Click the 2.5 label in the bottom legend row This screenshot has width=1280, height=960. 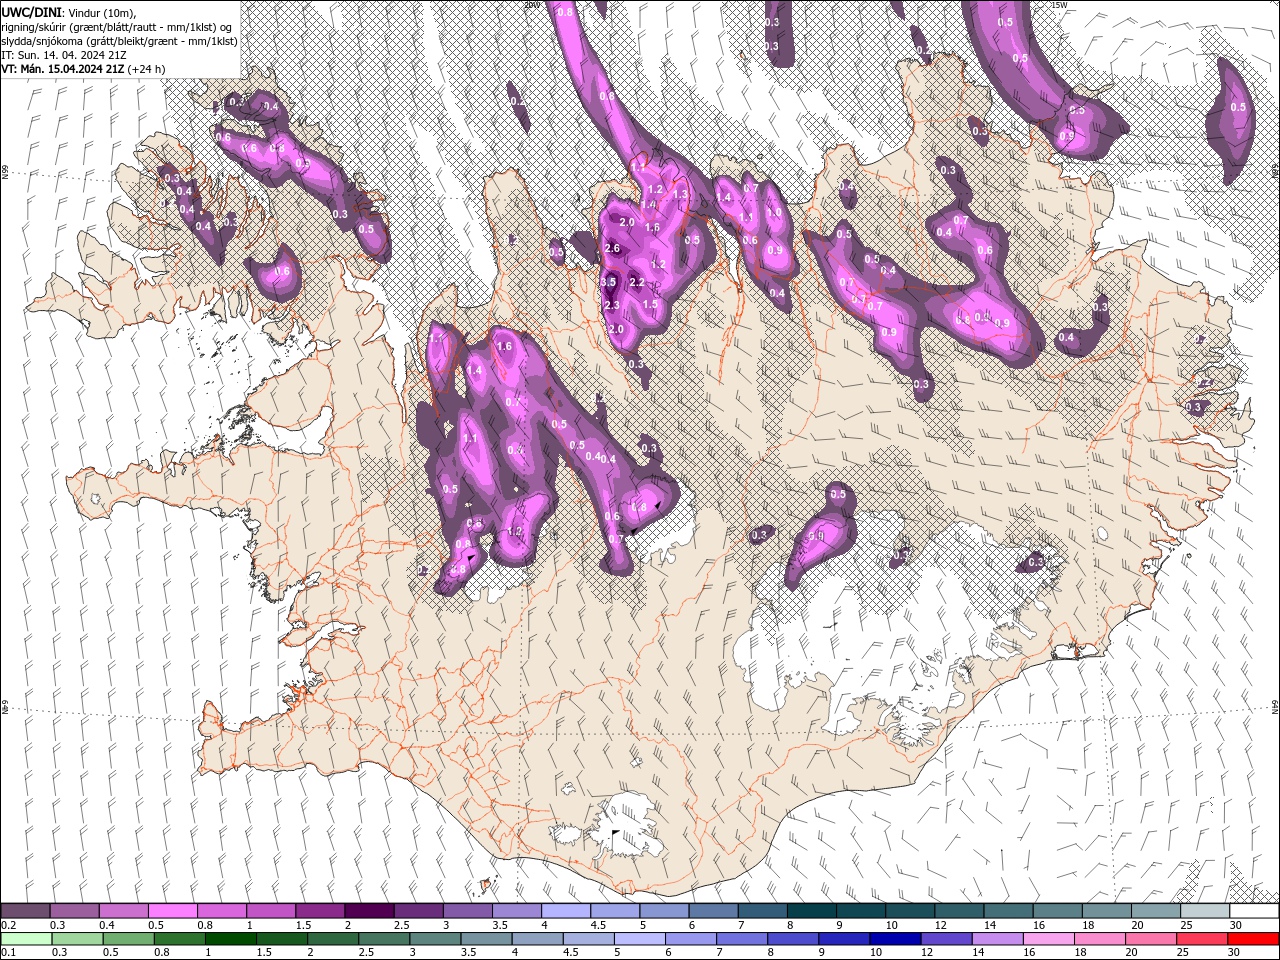(x=367, y=953)
